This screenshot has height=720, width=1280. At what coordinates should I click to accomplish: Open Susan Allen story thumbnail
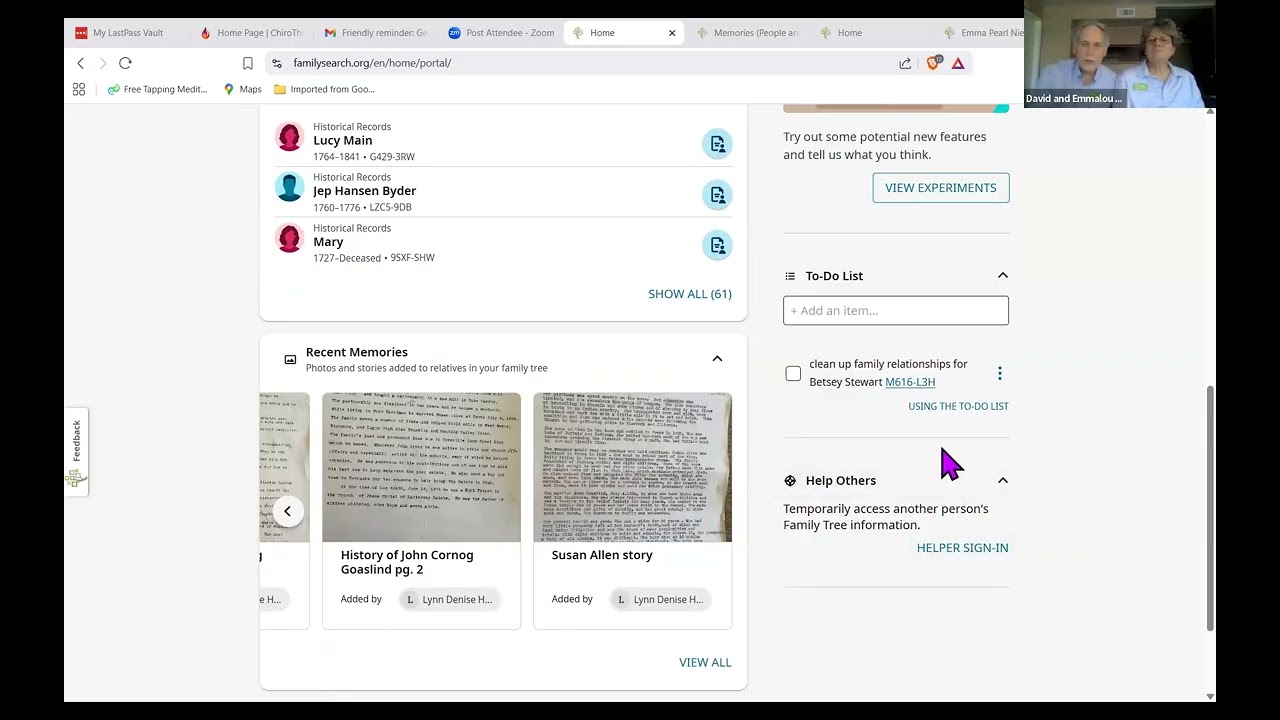point(632,467)
